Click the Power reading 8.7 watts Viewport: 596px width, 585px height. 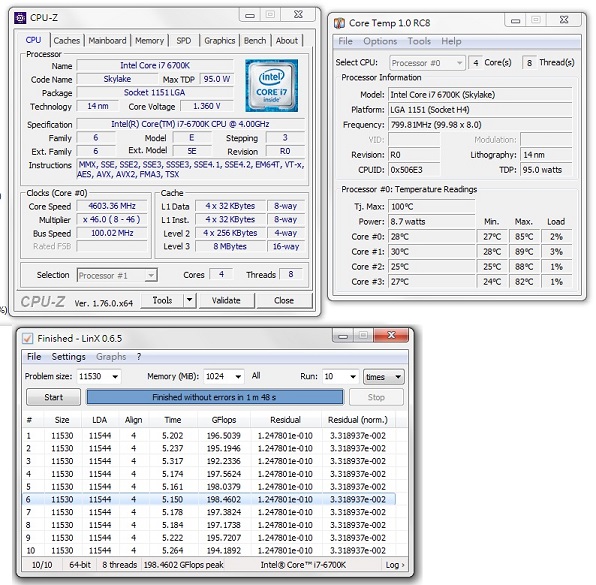431,222
